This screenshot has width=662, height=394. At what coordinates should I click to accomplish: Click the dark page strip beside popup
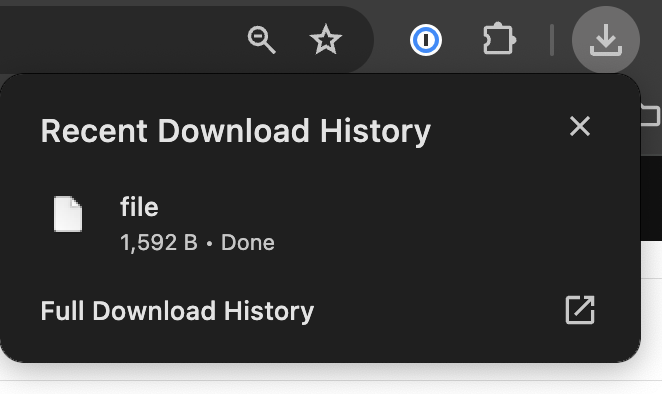pyautogui.click(x=651, y=198)
